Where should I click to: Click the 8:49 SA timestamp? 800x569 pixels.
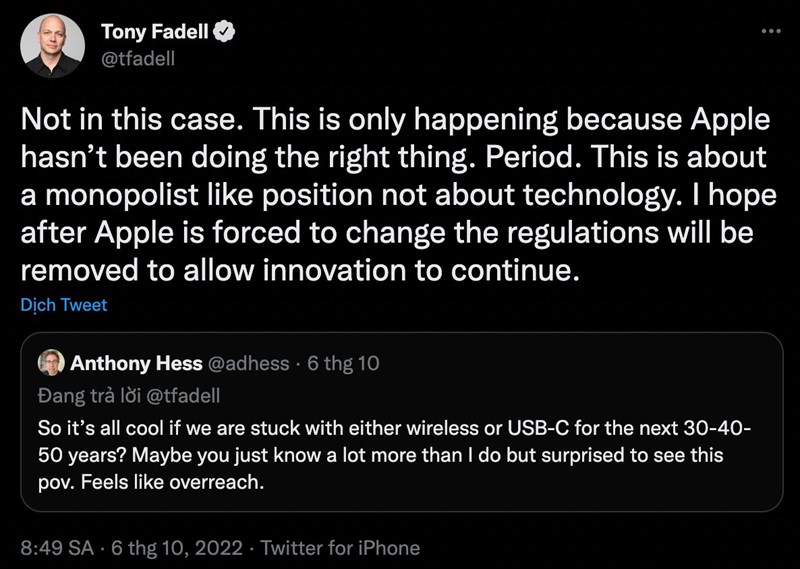(x=57, y=548)
